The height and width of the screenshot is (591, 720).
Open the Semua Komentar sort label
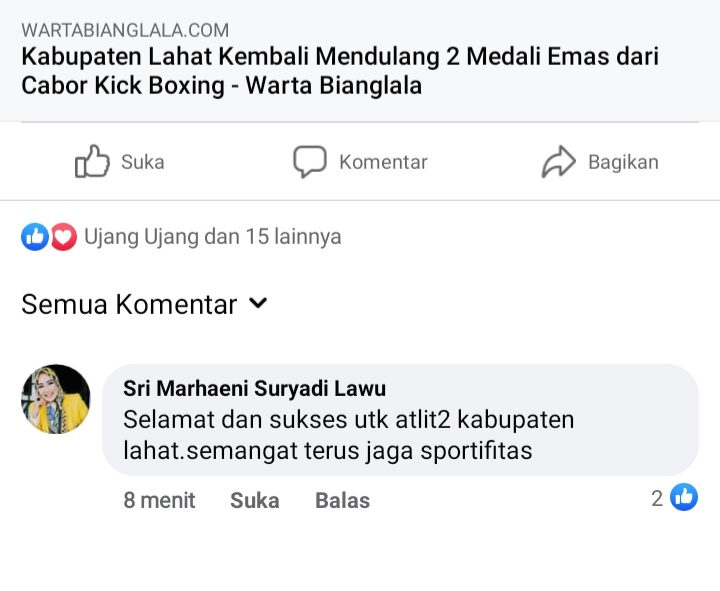click(x=129, y=304)
